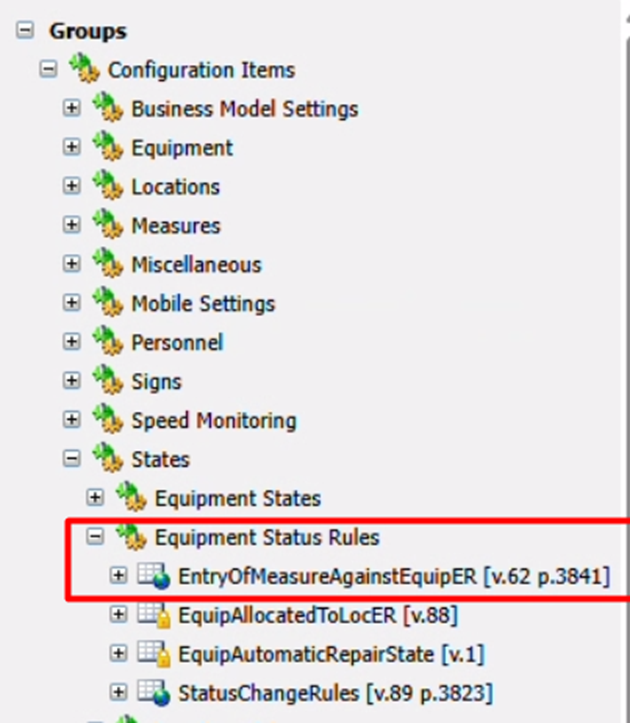Click the Measures gears icon
This screenshot has width=630, height=723.
pyautogui.click(x=107, y=226)
